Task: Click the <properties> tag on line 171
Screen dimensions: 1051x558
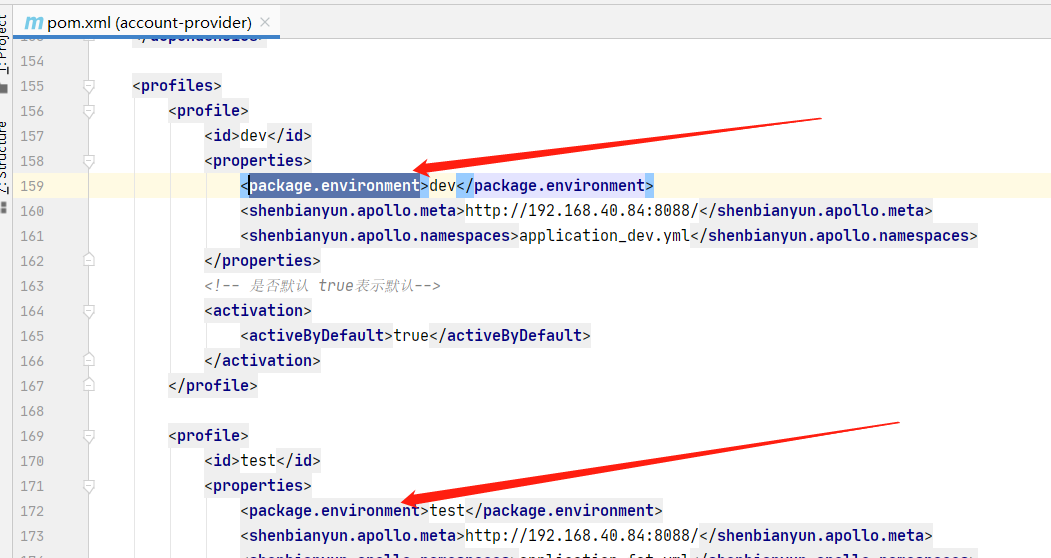Action: pos(258,486)
